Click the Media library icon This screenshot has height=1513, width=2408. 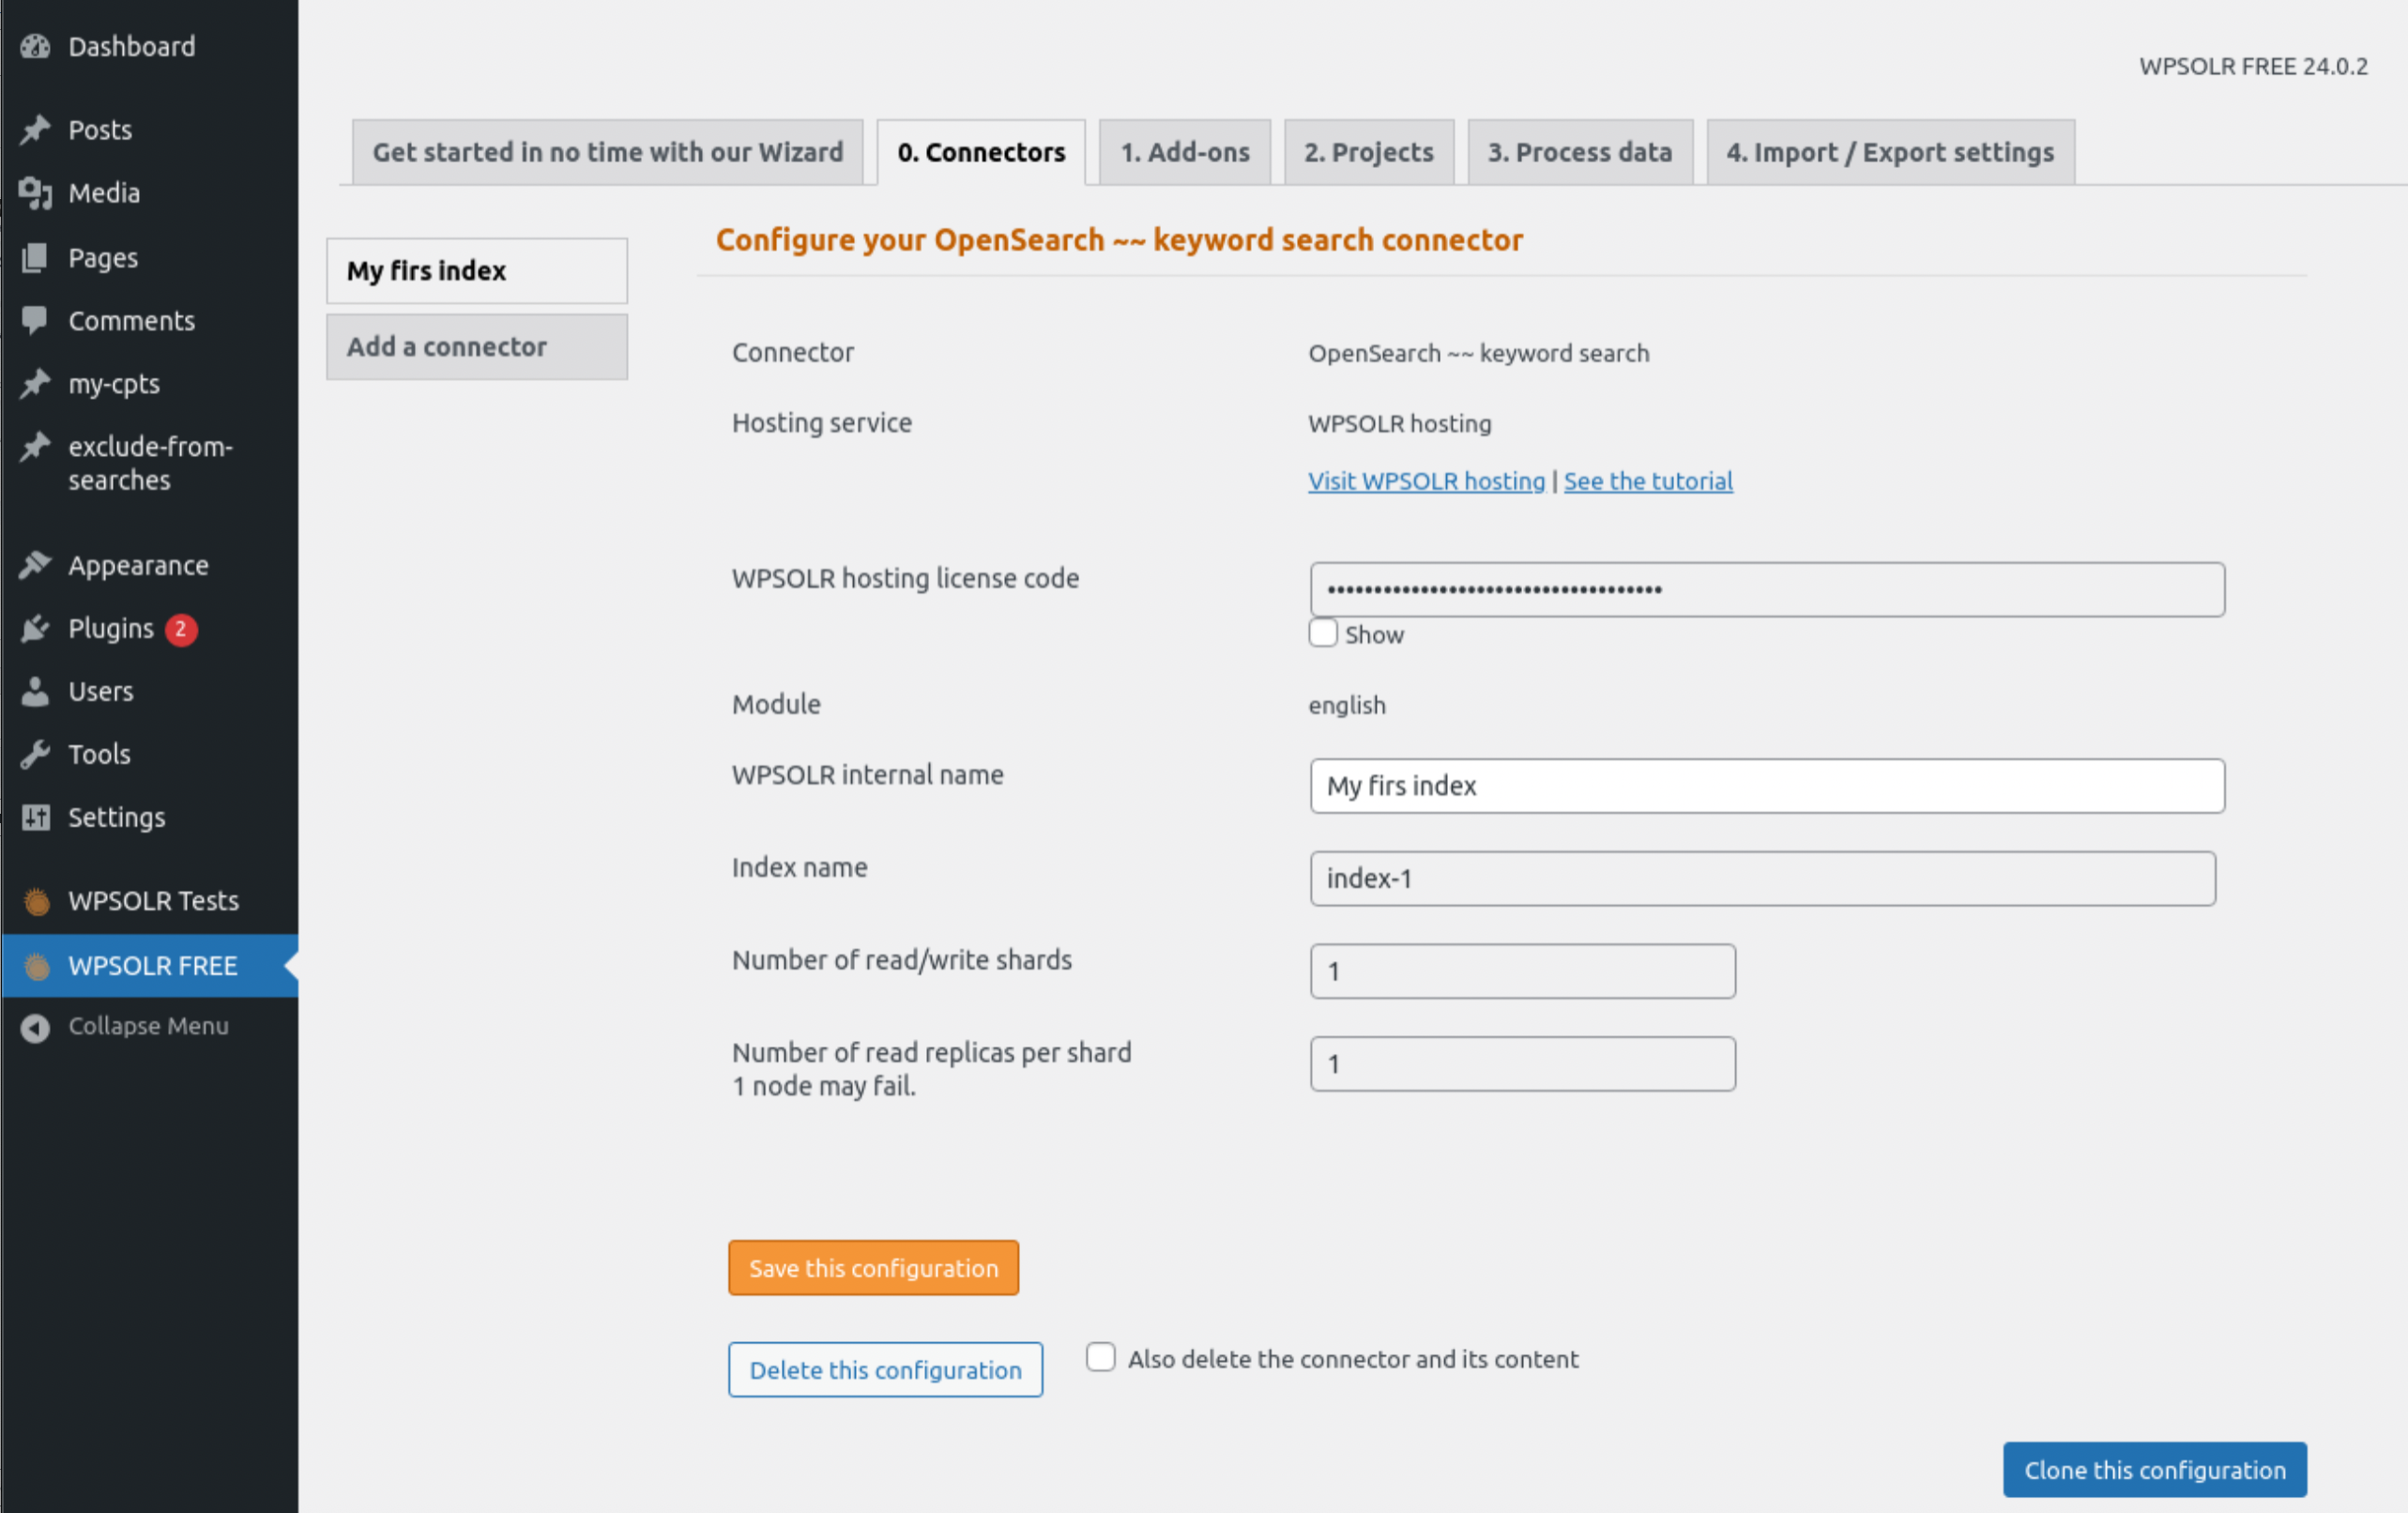tap(35, 193)
